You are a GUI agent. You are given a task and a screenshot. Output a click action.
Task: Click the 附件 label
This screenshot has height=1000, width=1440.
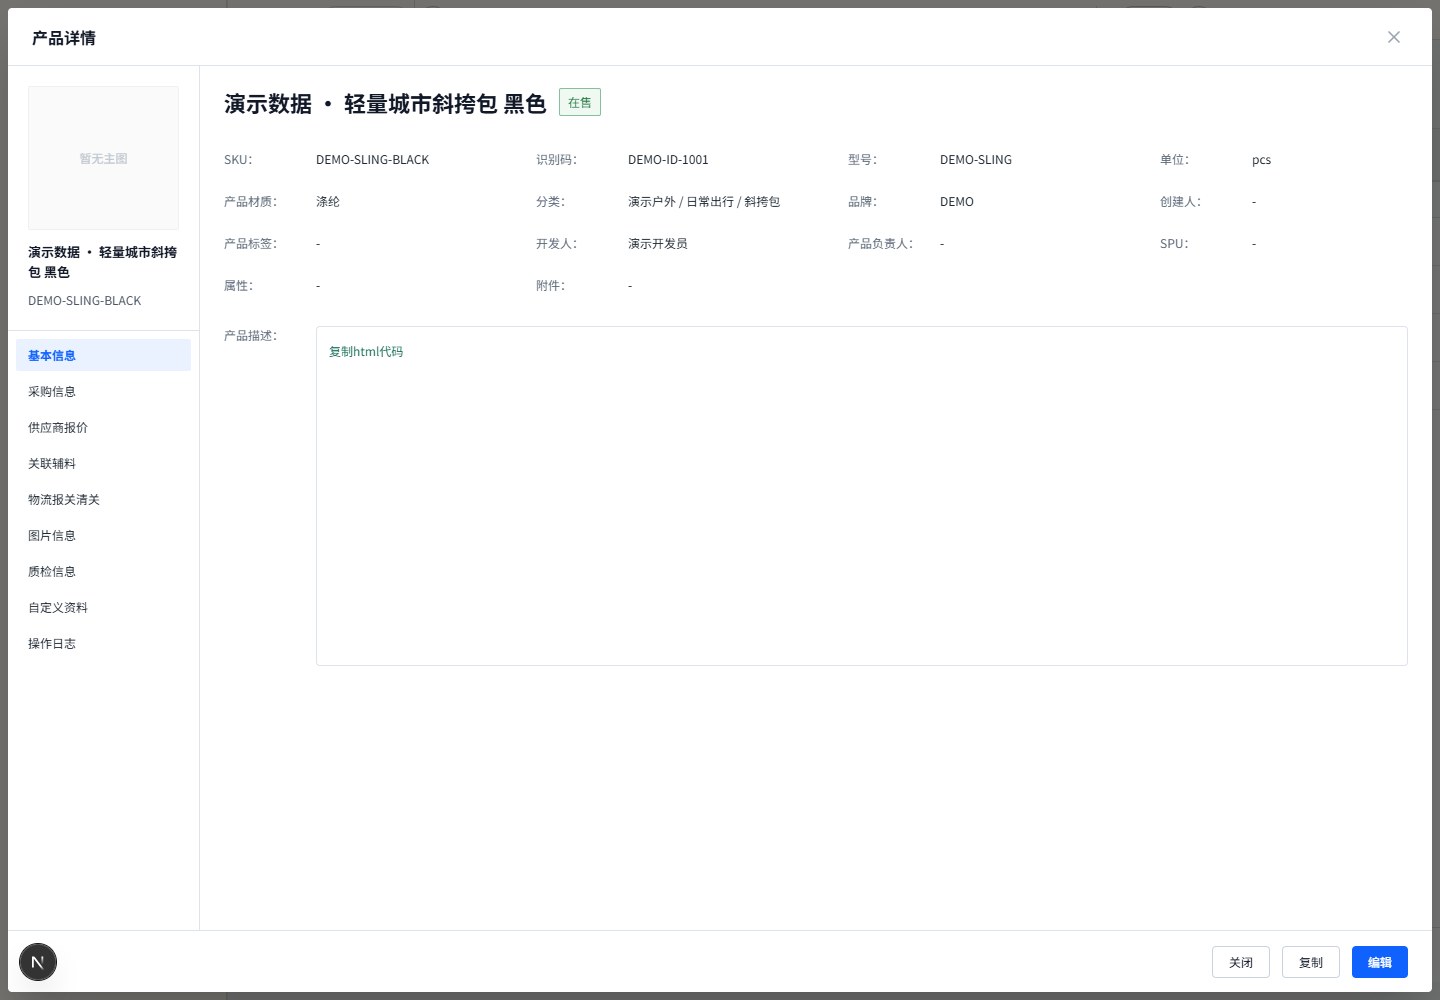[x=550, y=286]
